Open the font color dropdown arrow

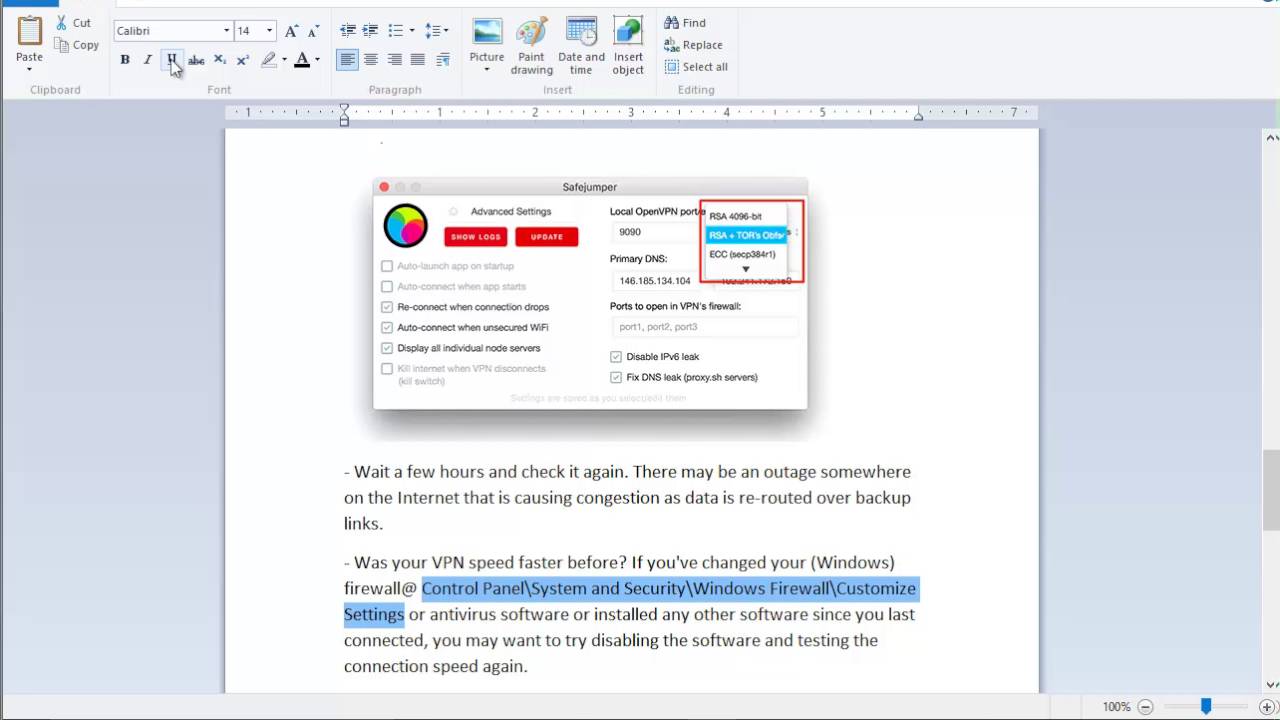click(x=318, y=60)
